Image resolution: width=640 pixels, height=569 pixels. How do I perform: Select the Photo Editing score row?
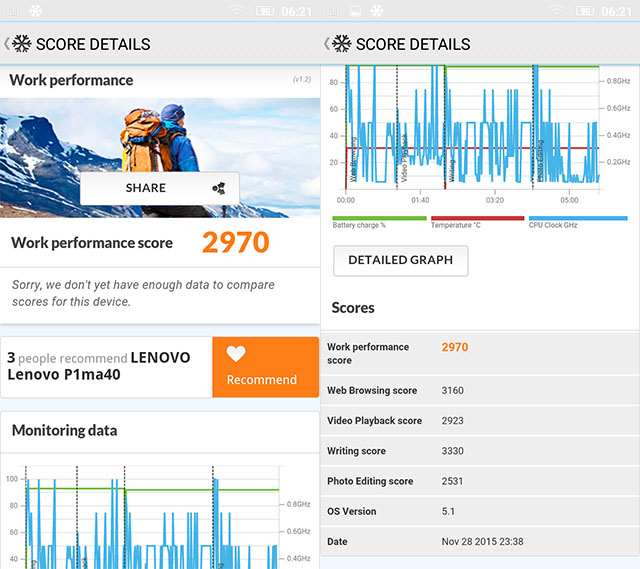[480, 481]
